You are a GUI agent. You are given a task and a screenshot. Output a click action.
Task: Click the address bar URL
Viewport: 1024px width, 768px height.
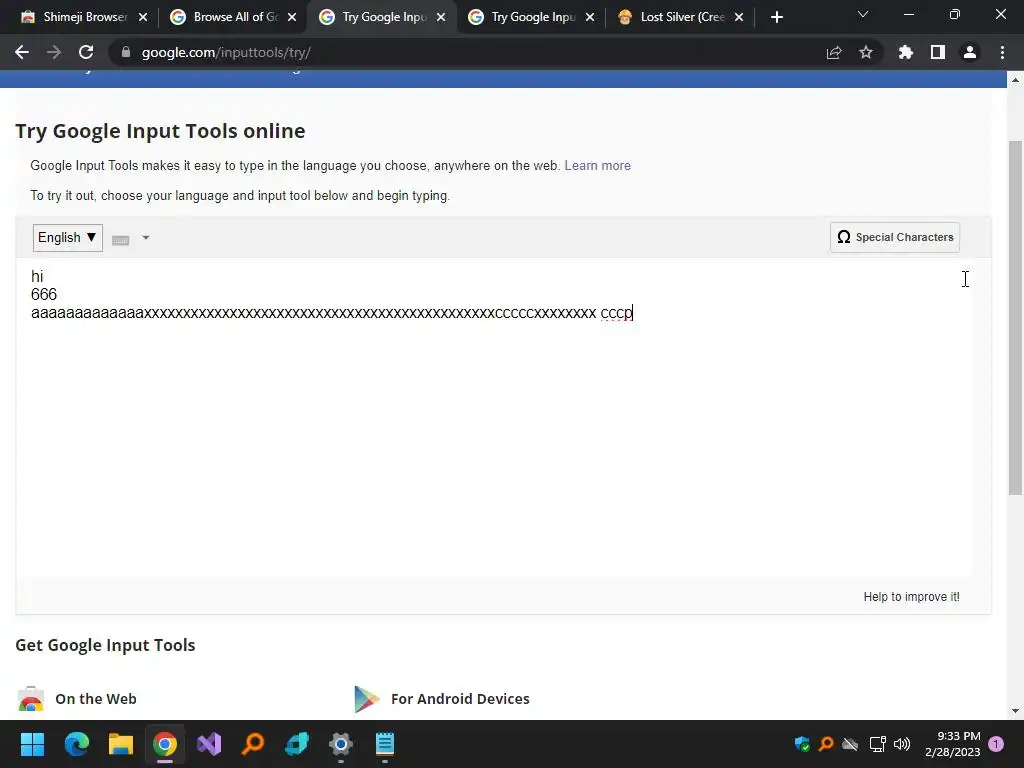[226, 52]
